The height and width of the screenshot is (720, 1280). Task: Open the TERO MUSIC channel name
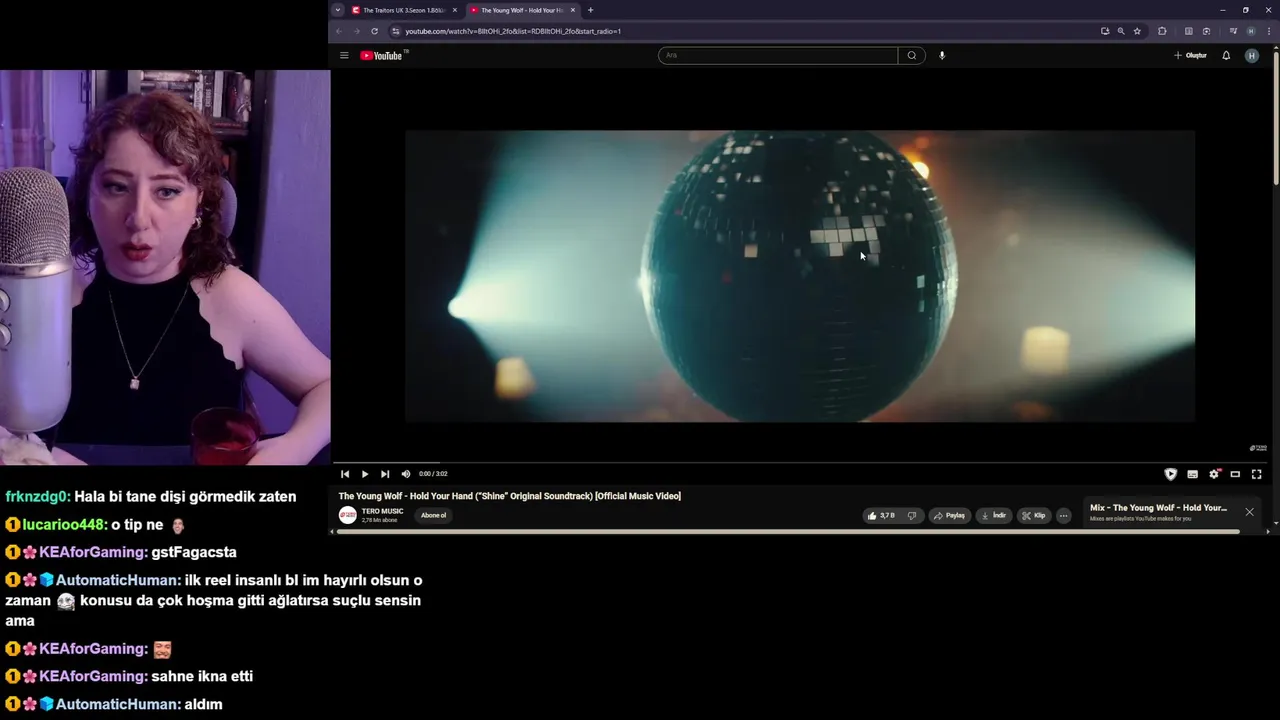[x=382, y=511]
